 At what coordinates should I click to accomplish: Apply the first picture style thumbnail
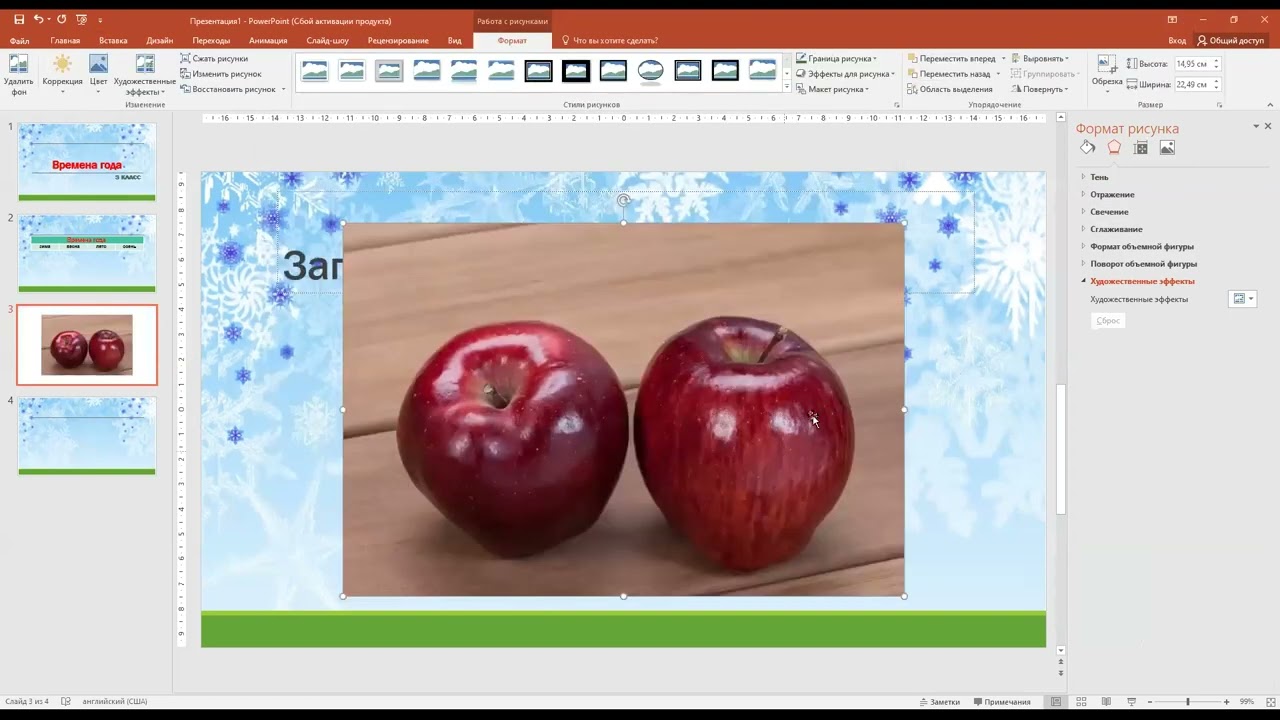pyautogui.click(x=315, y=71)
